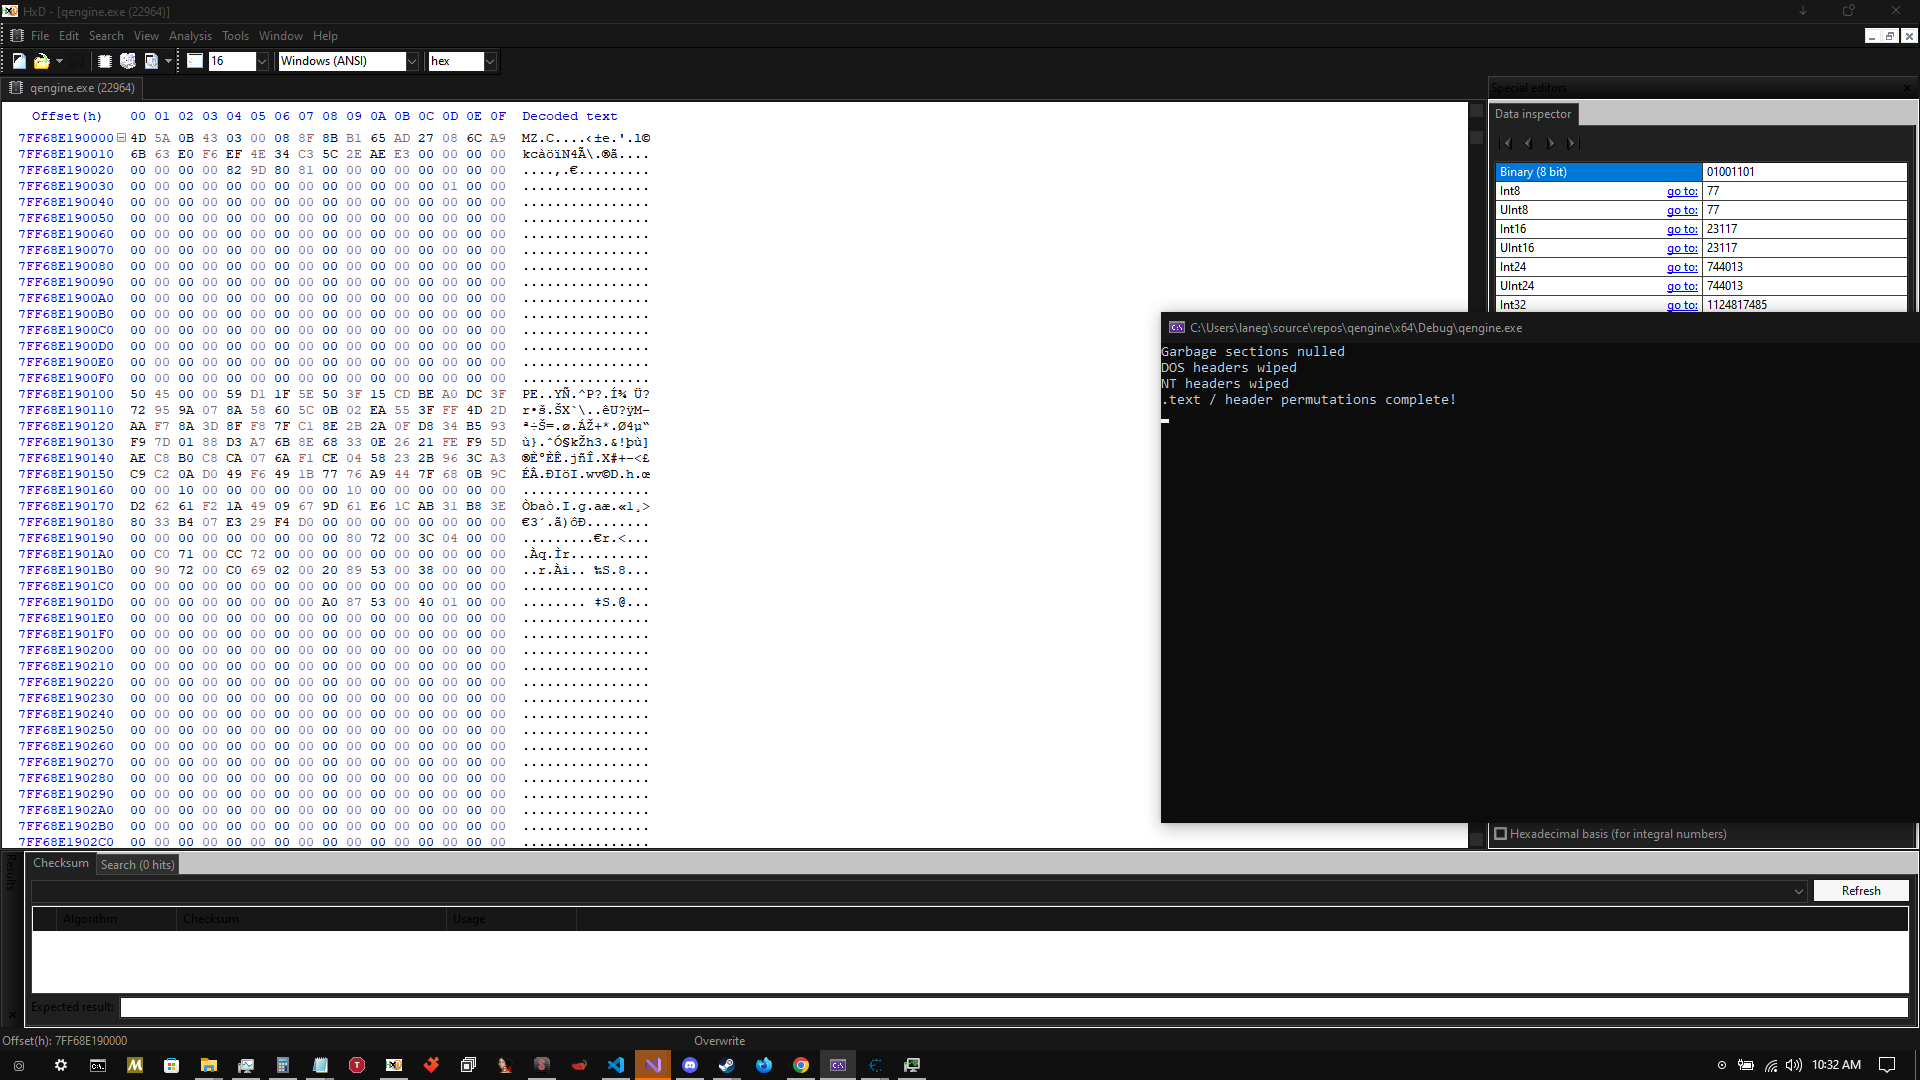Click the Open file folder icon
This screenshot has width=1920, height=1080.
click(x=41, y=61)
